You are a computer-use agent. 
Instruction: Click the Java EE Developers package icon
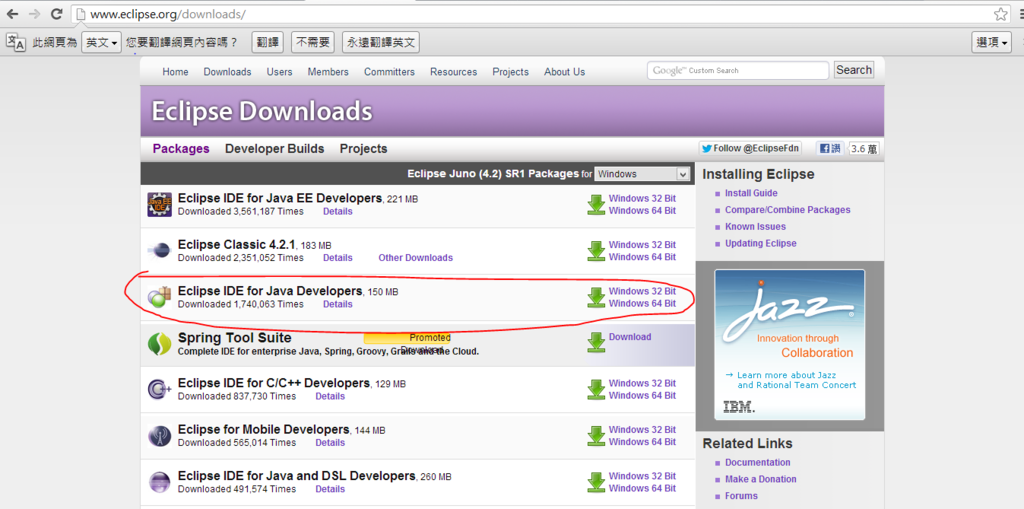(x=159, y=205)
